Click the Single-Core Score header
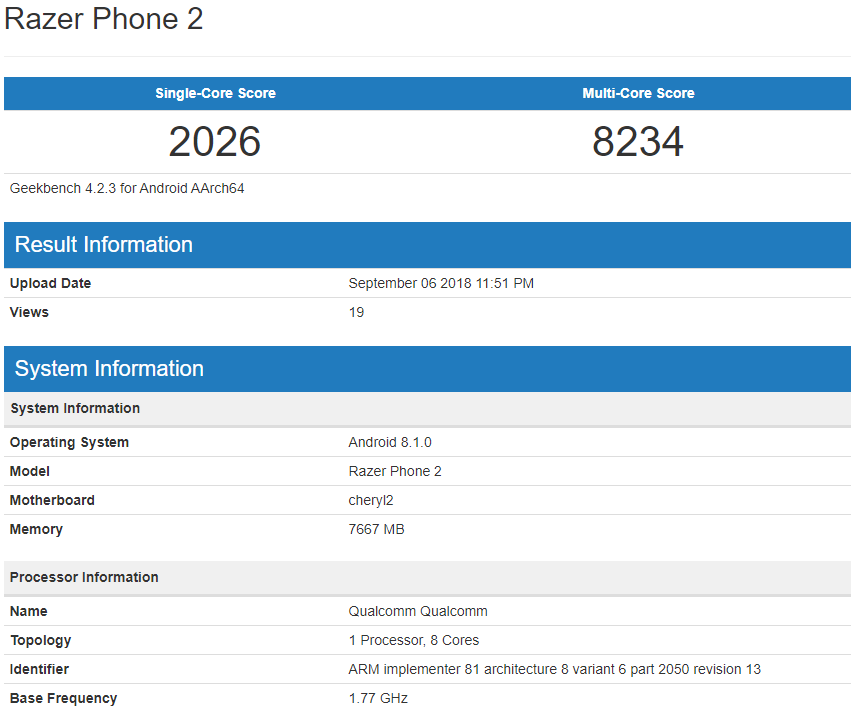 coord(214,93)
